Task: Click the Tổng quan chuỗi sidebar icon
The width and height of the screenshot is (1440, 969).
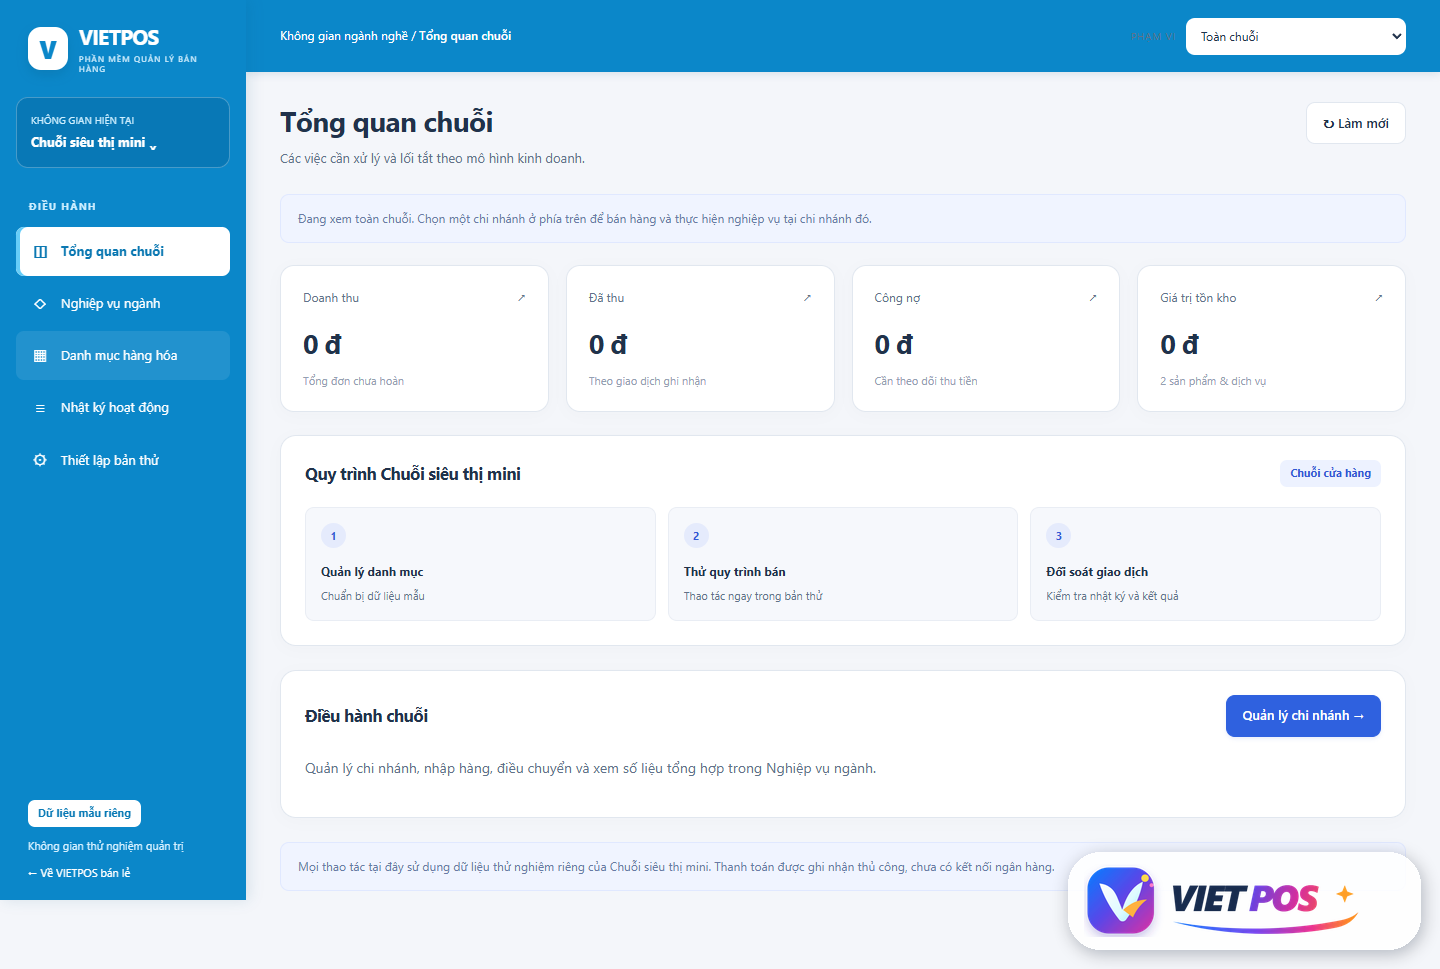Action: [40, 252]
